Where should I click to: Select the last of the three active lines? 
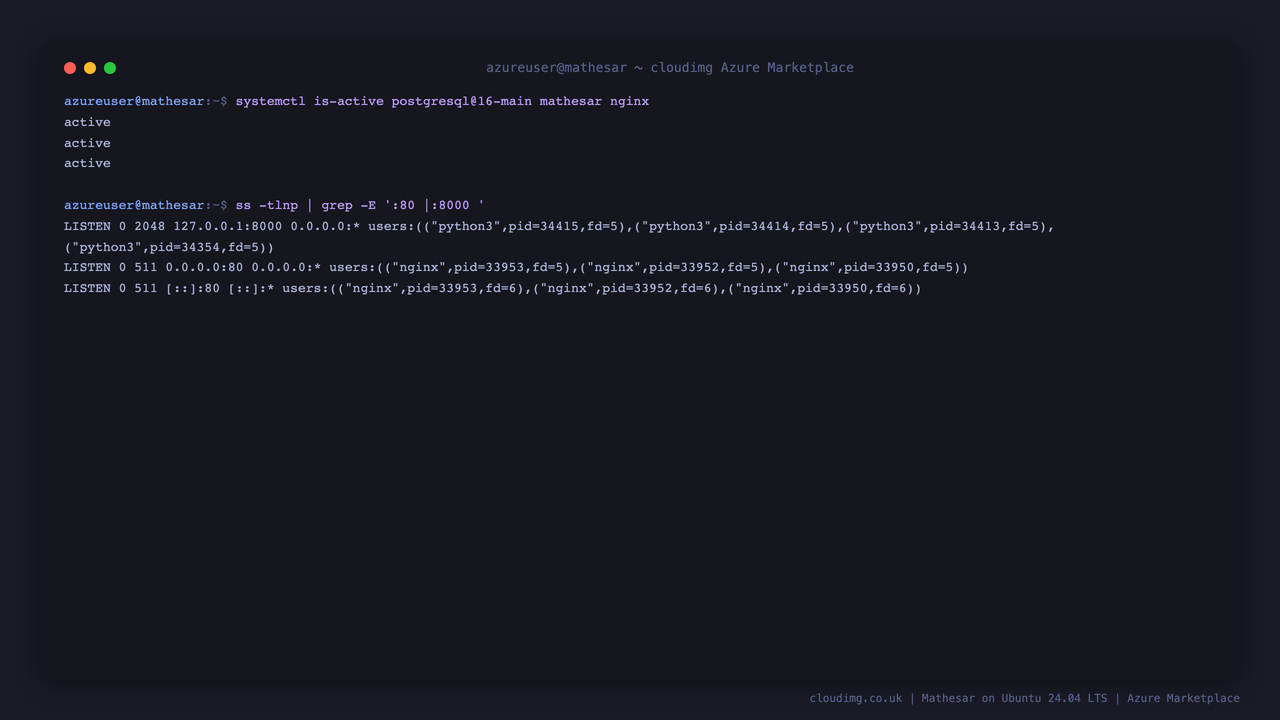point(88,163)
